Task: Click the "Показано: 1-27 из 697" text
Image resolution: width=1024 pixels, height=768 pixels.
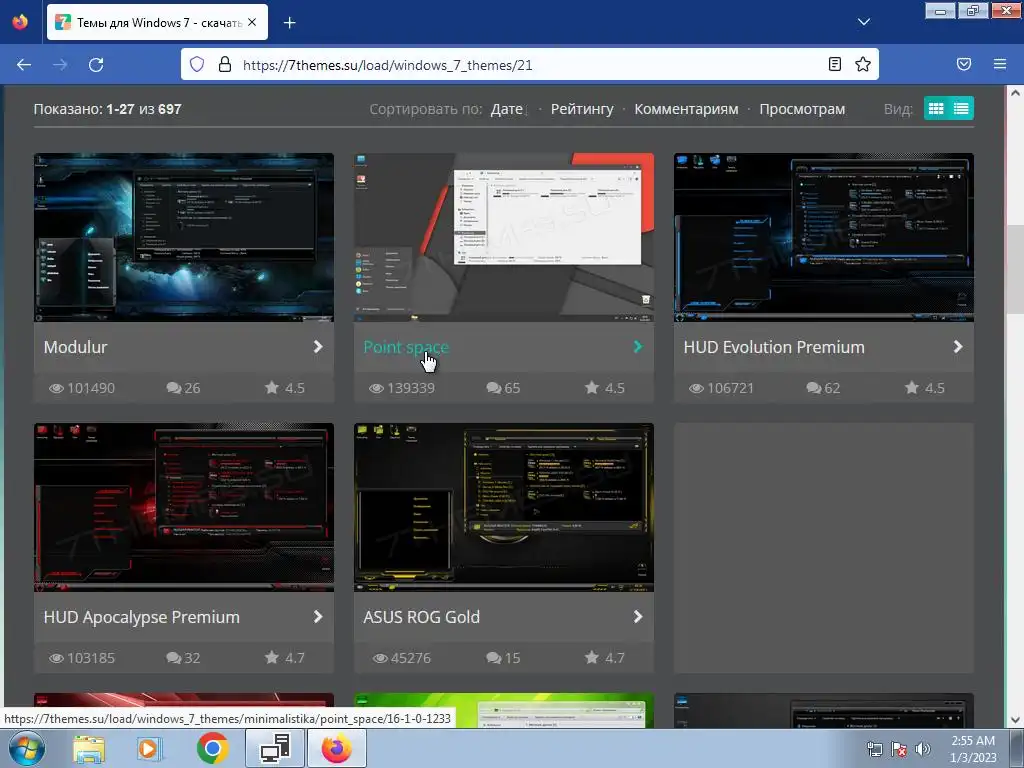Action: (108, 109)
